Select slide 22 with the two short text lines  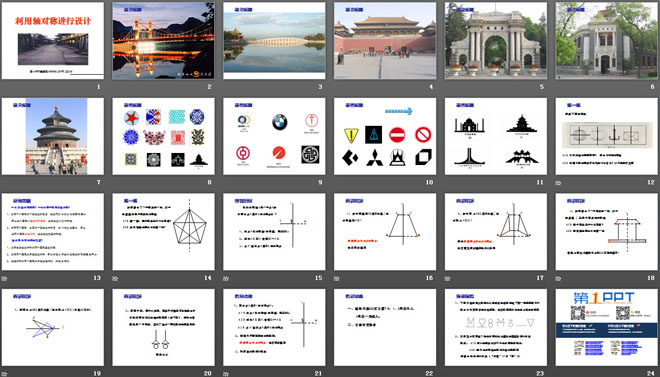[x=385, y=327]
